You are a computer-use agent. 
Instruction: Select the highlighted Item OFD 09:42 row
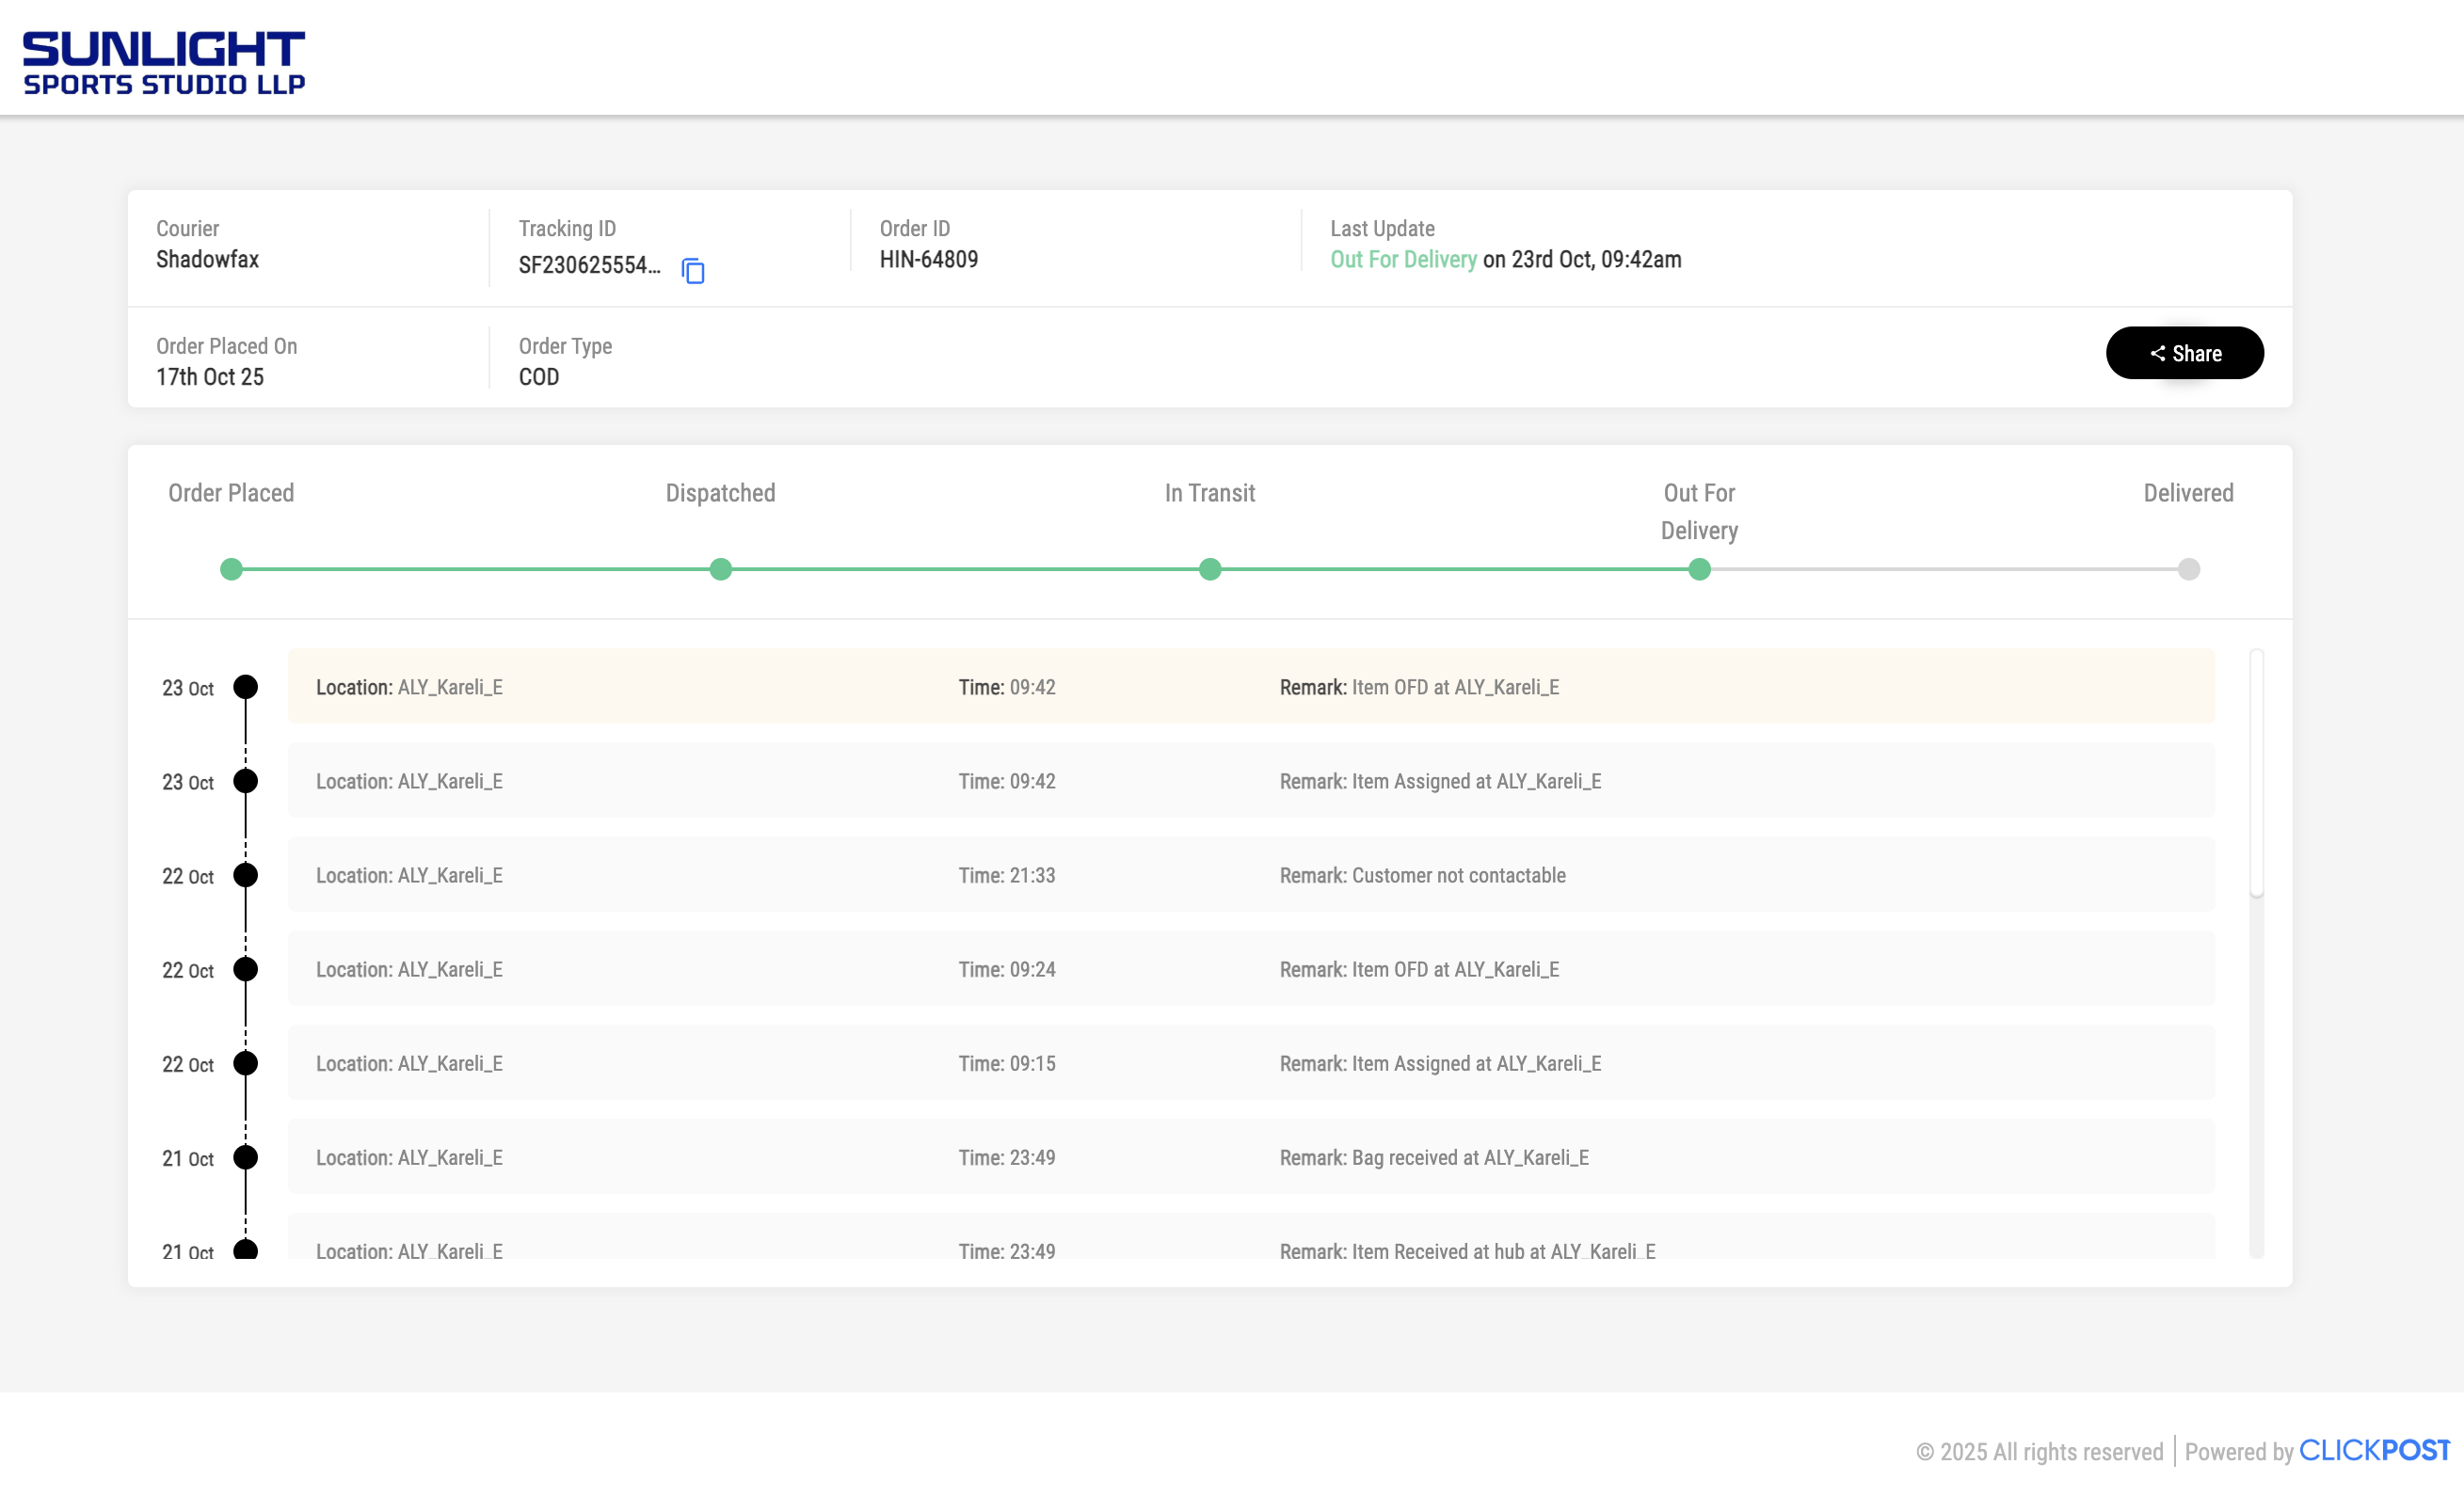[x=1250, y=686]
